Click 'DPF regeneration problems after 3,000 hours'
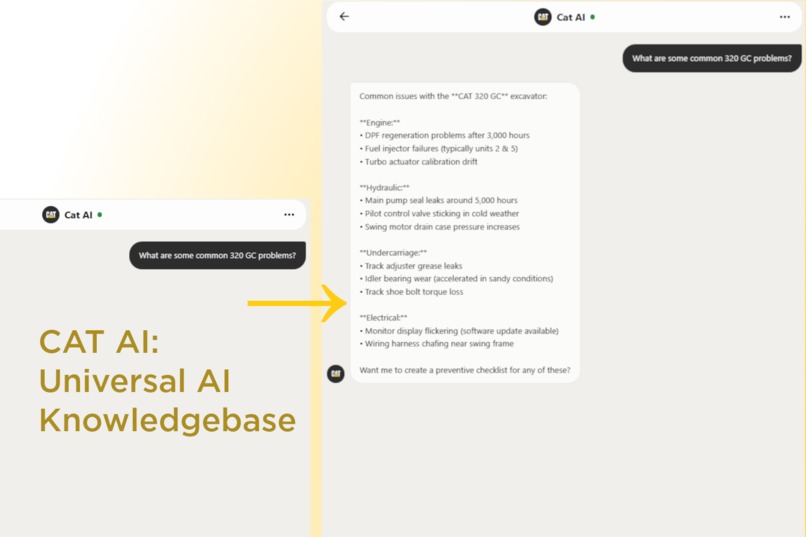The height and width of the screenshot is (537, 806). tap(445, 135)
